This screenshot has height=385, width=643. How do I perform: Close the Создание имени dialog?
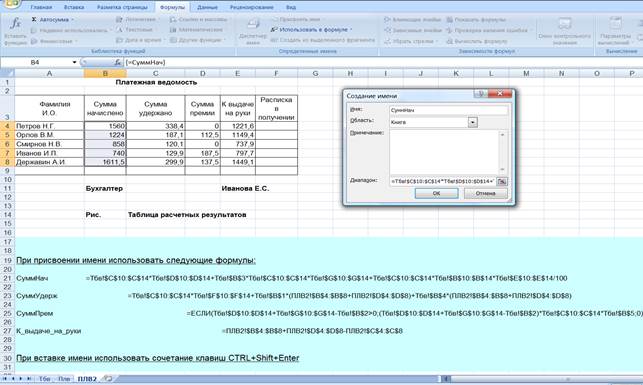(499, 94)
